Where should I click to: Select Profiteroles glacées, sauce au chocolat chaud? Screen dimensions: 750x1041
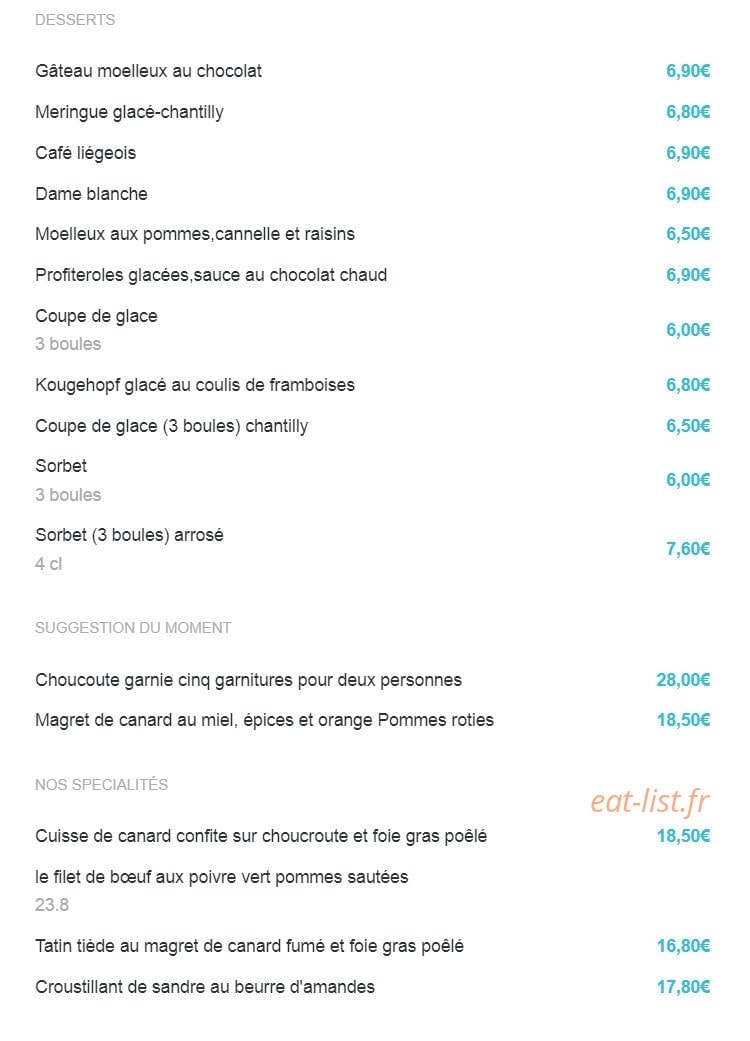coord(210,276)
